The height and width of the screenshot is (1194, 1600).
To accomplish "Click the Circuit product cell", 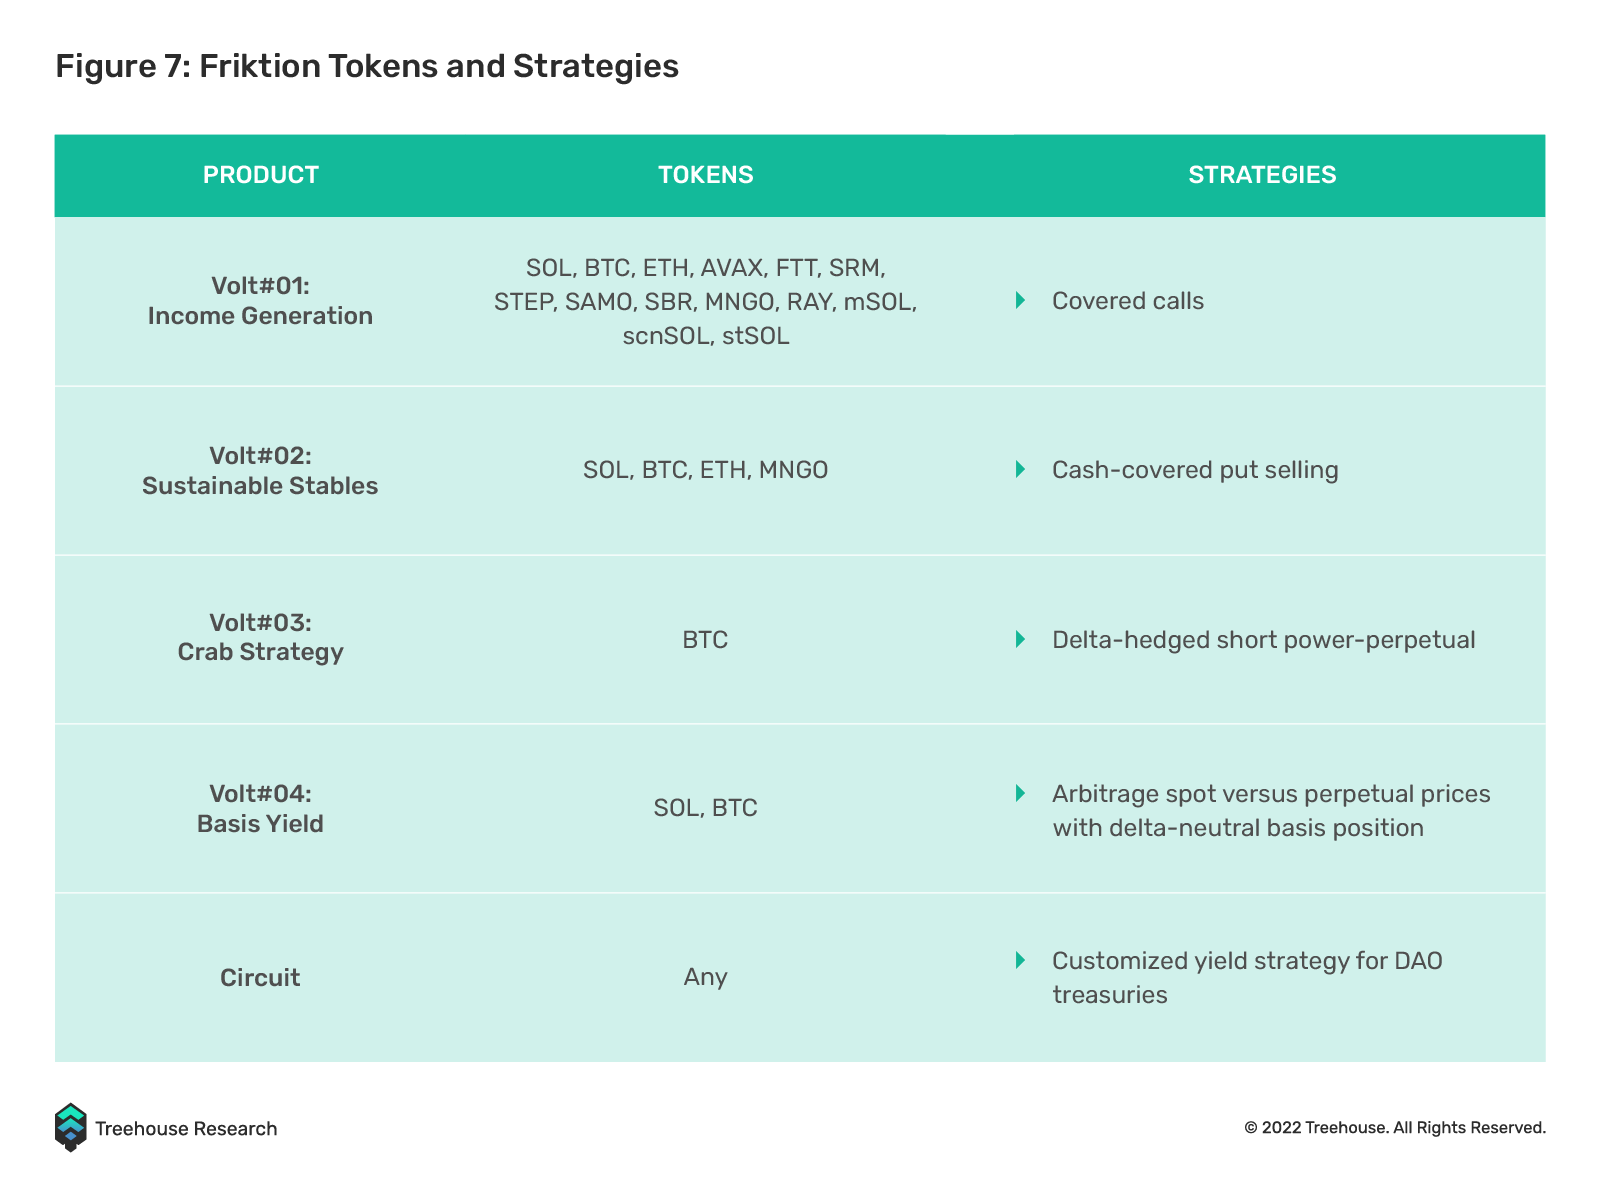I will [x=260, y=977].
